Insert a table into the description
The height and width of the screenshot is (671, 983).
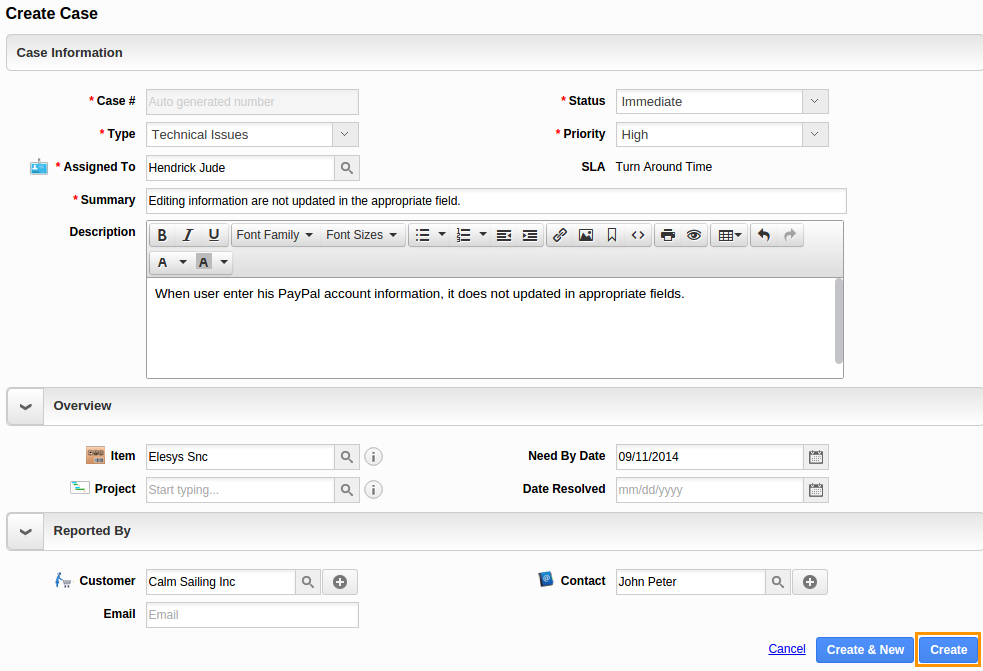[727, 234]
